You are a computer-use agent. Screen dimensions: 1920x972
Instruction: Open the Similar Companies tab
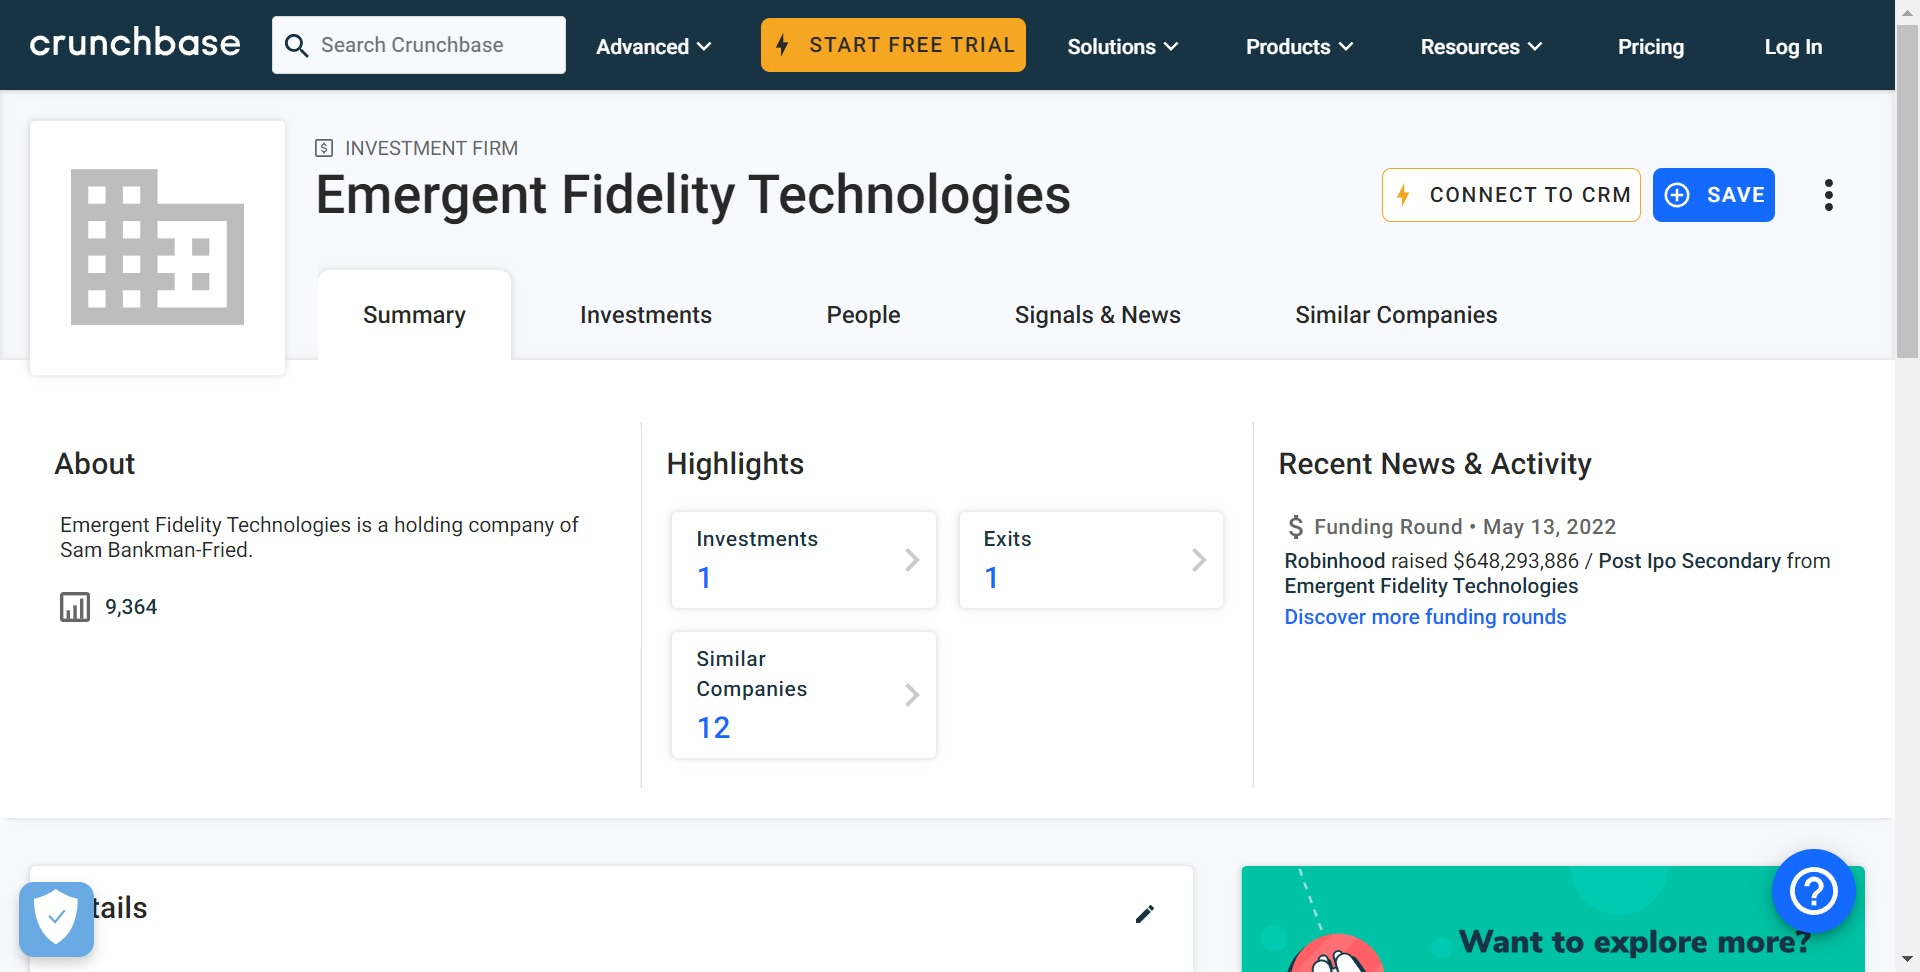[x=1396, y=315]
